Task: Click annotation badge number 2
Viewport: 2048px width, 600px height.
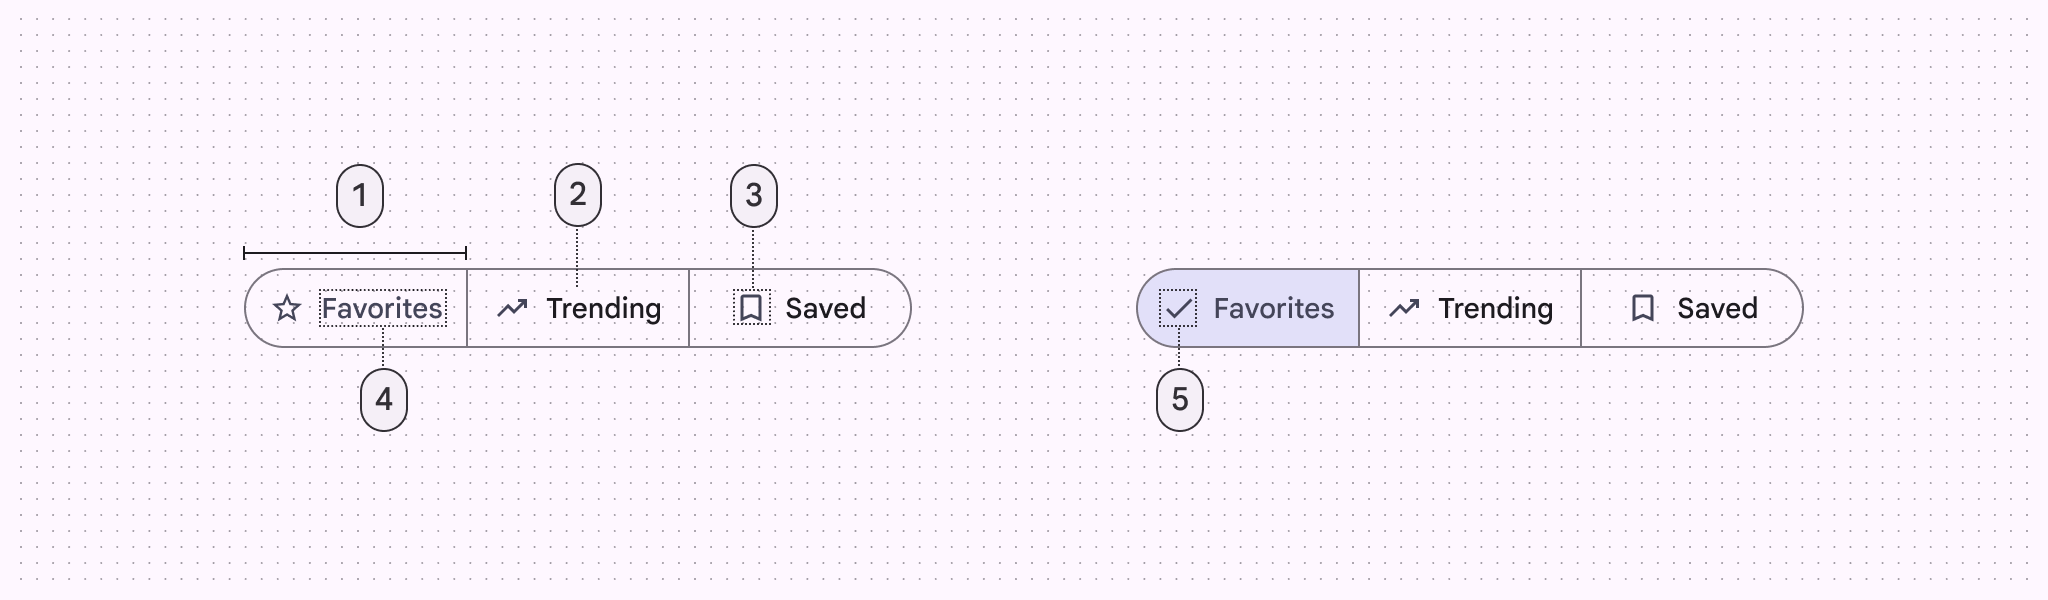Action: coord(578,195)
